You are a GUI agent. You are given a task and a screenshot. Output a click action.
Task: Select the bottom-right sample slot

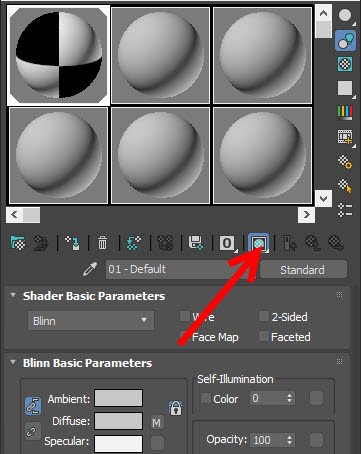262,155
